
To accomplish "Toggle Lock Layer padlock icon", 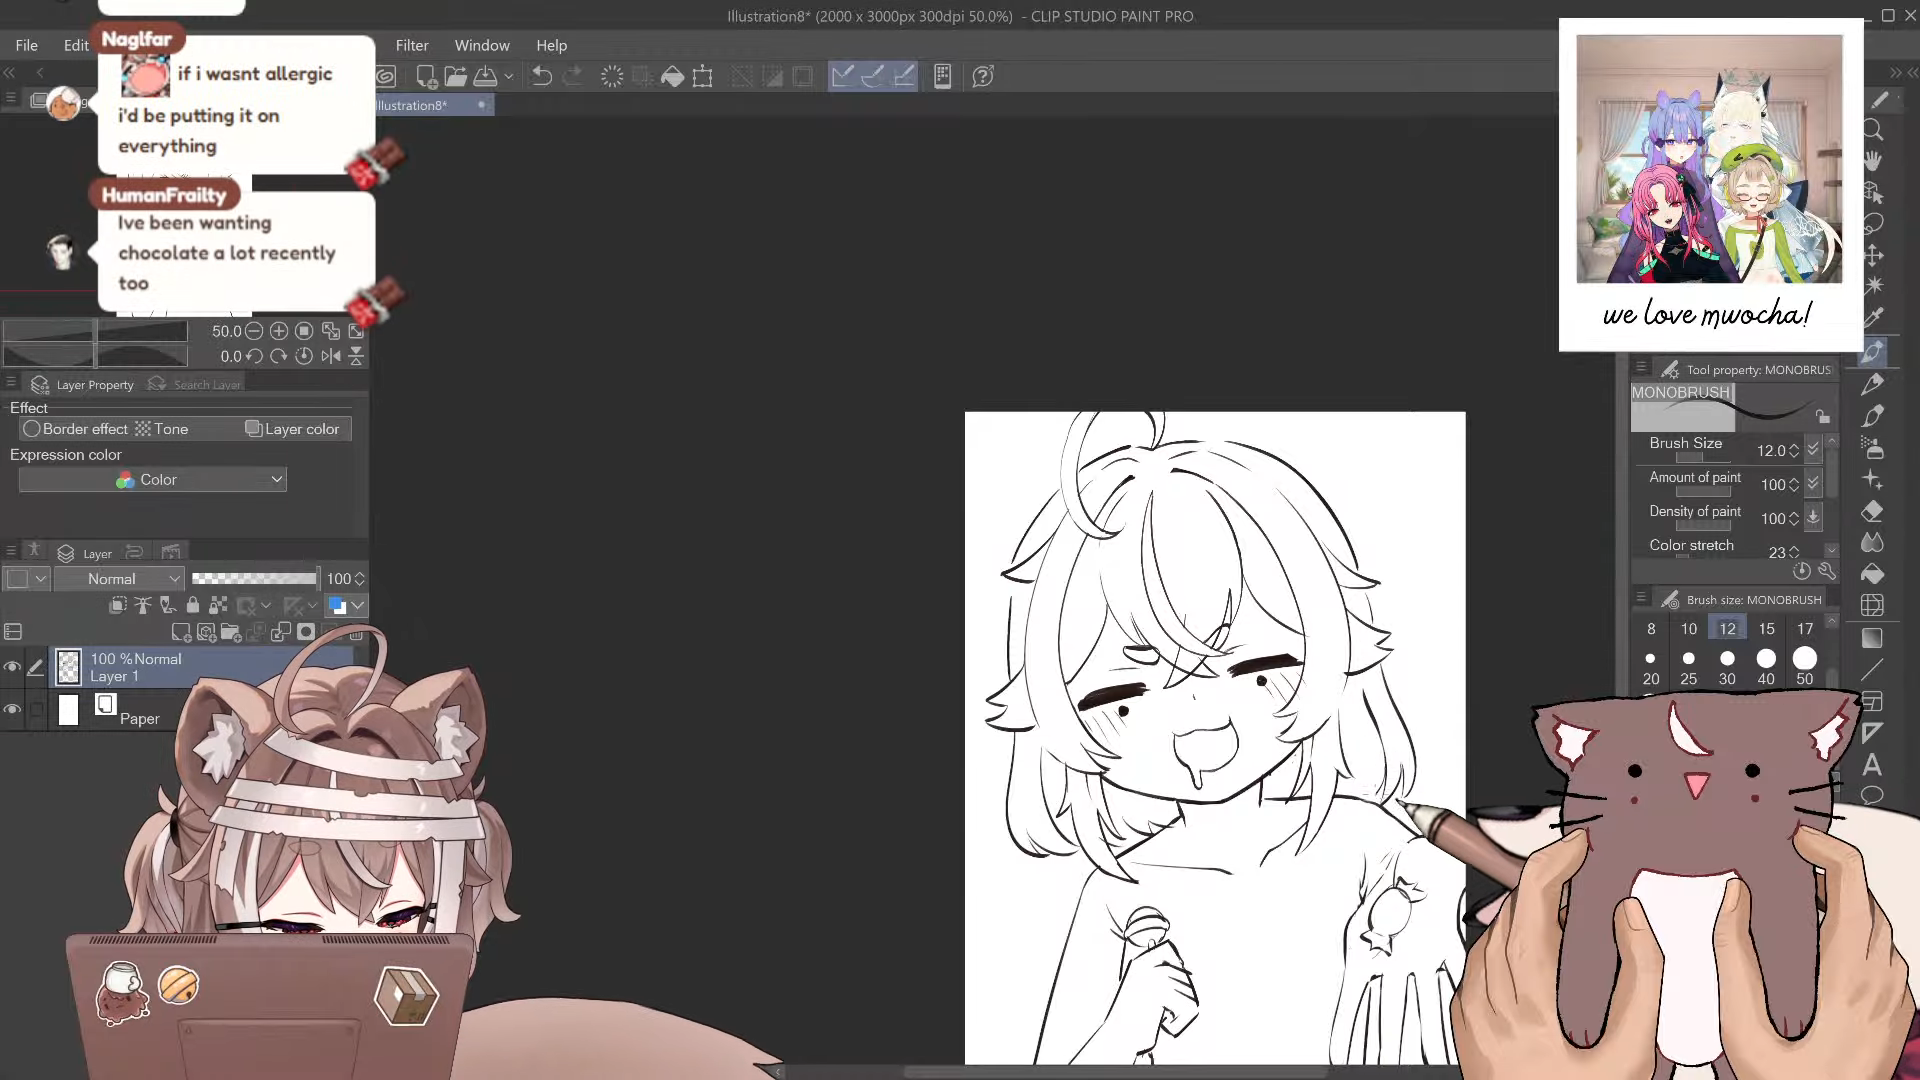I will click(193, 605).
